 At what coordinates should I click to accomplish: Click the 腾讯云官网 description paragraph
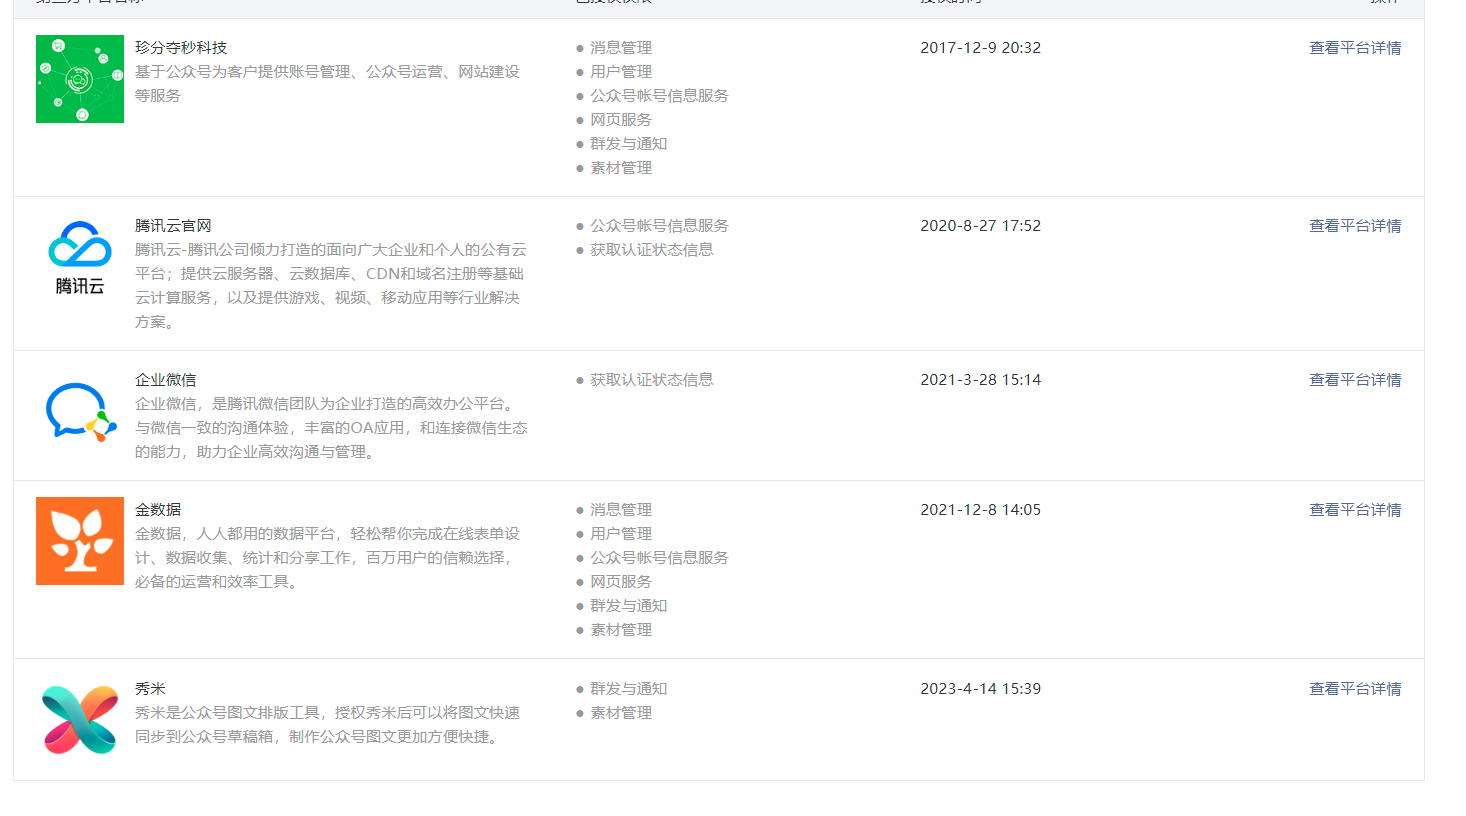(x=331, y=286)
